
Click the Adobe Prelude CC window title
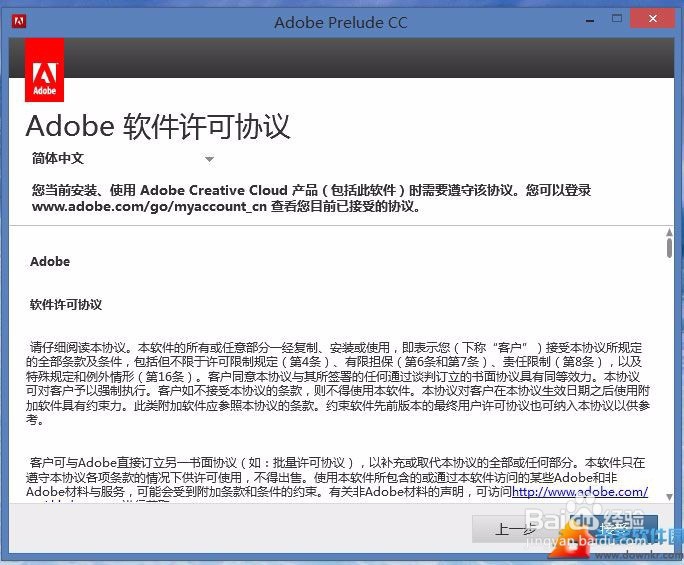[x=341, y=22]
